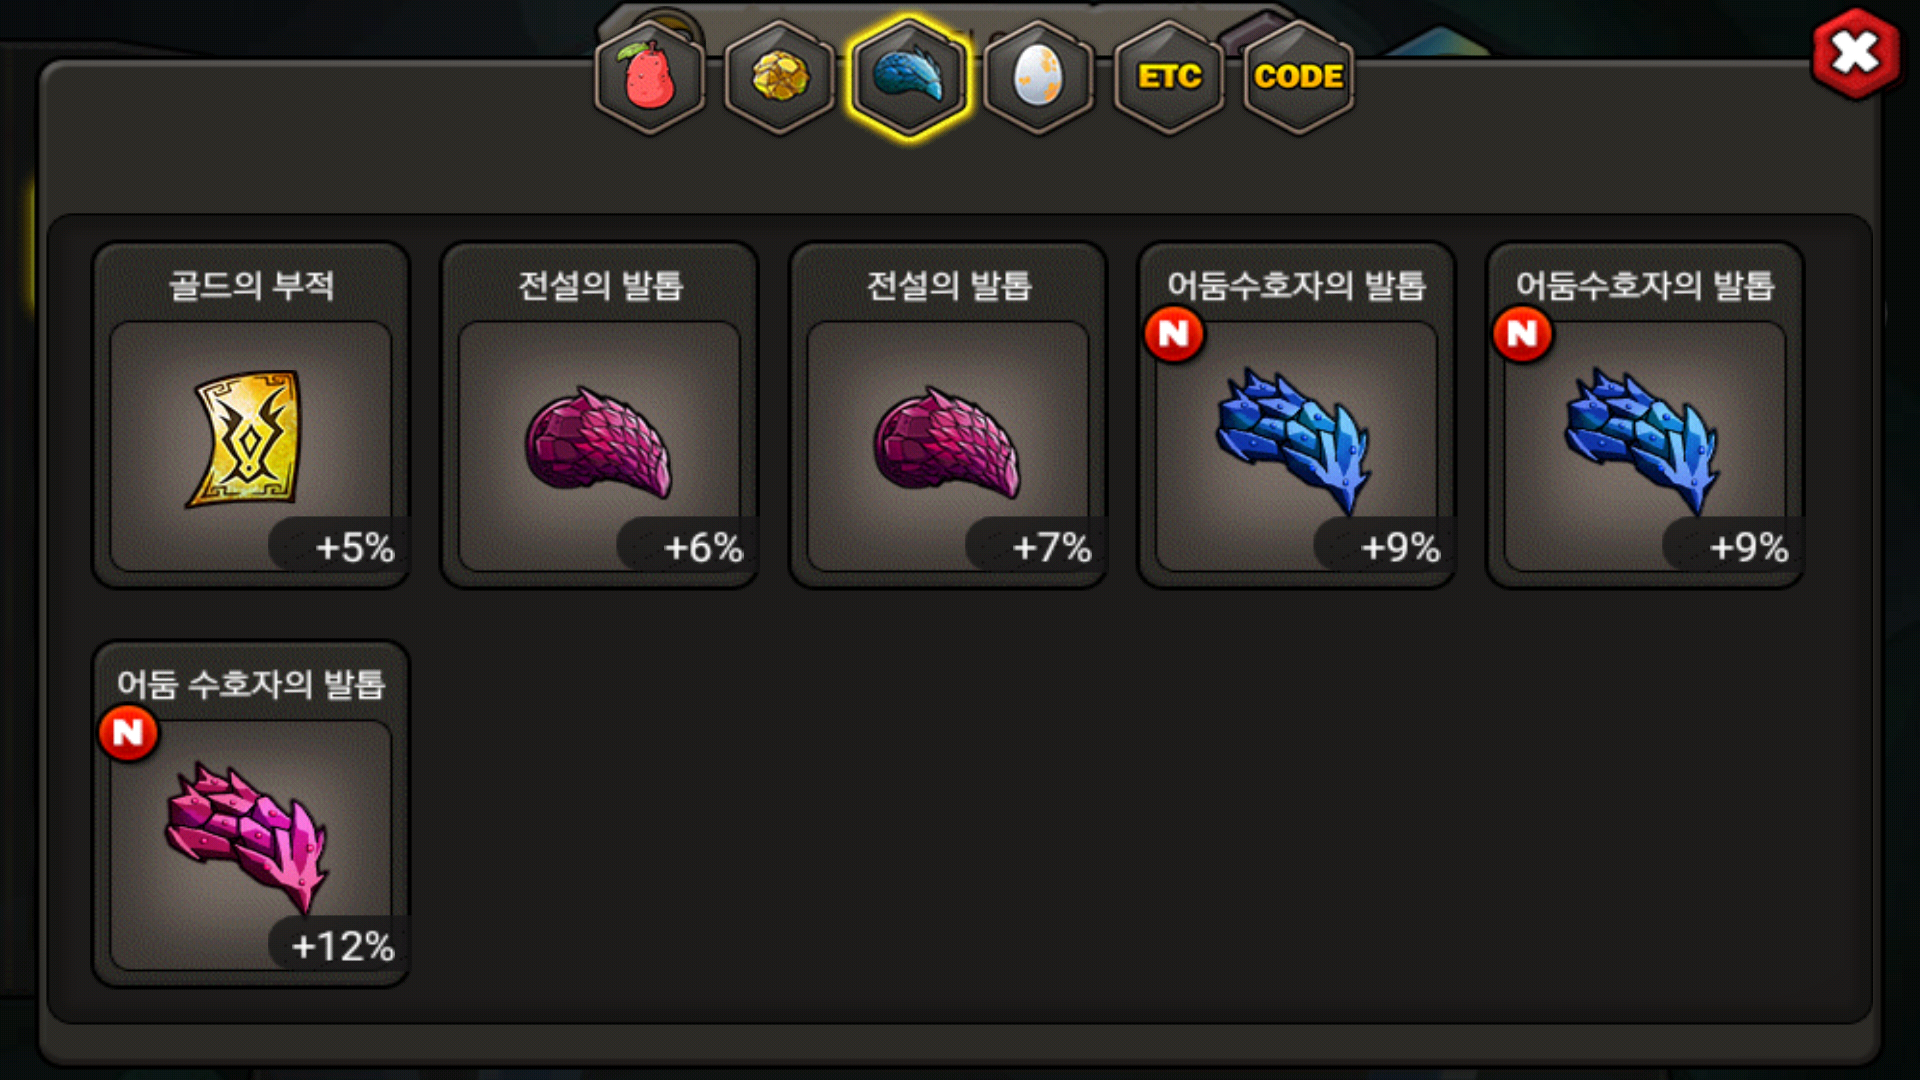Image resolution: width=1920 pixels, height=1080 pixels.
Task: Open the red fruit tab
Action: [x=650, y=77]
